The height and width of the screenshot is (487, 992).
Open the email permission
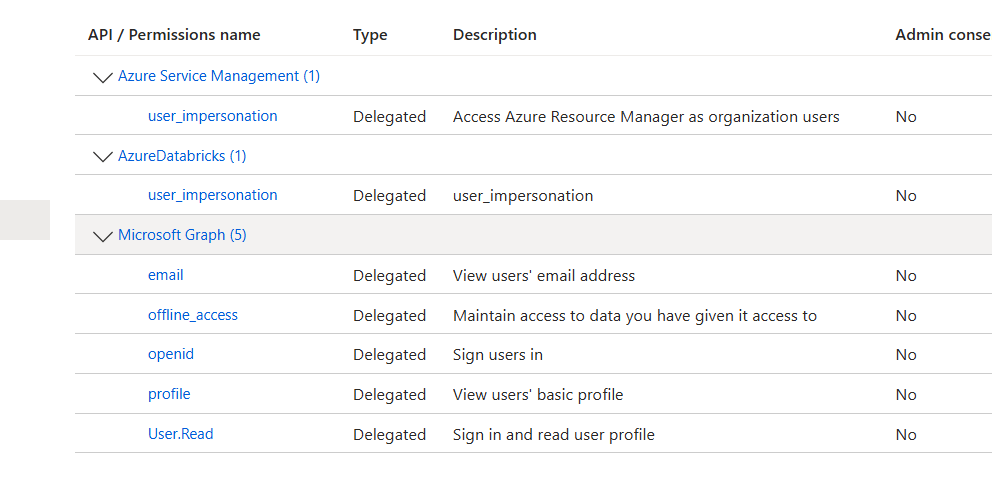(x=166, y=275)
